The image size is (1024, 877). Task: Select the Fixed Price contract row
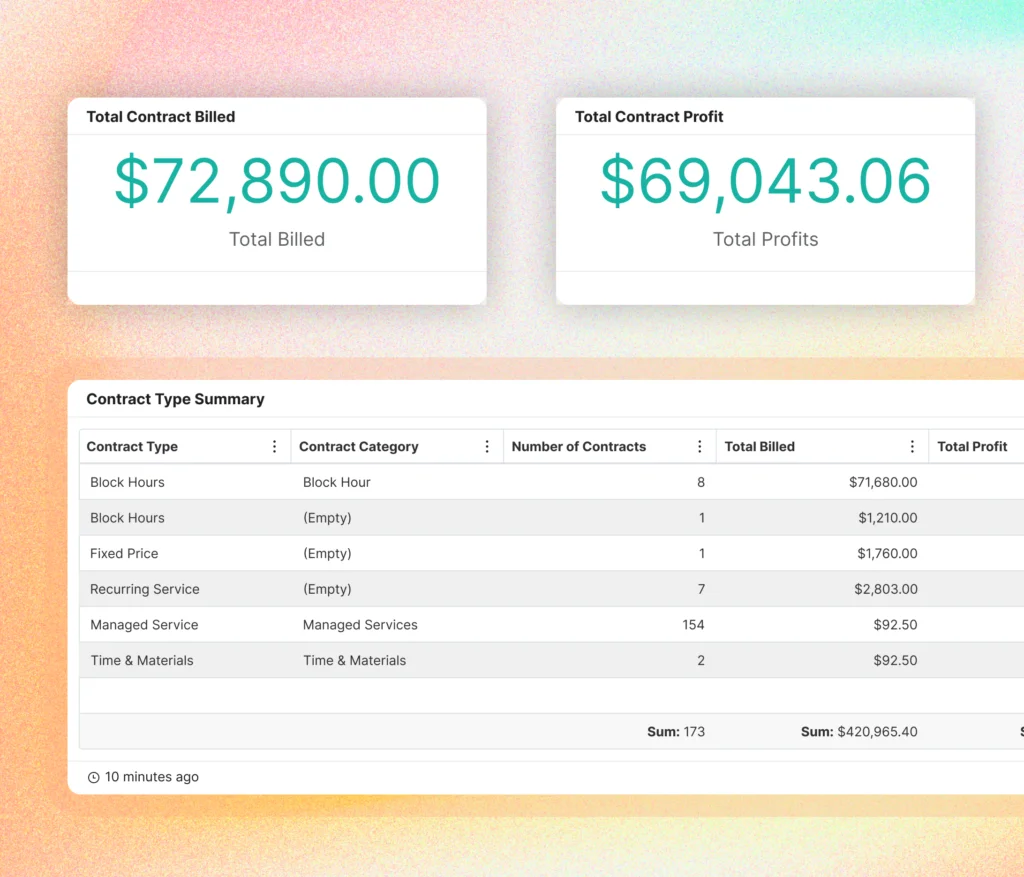coord(124,553)
